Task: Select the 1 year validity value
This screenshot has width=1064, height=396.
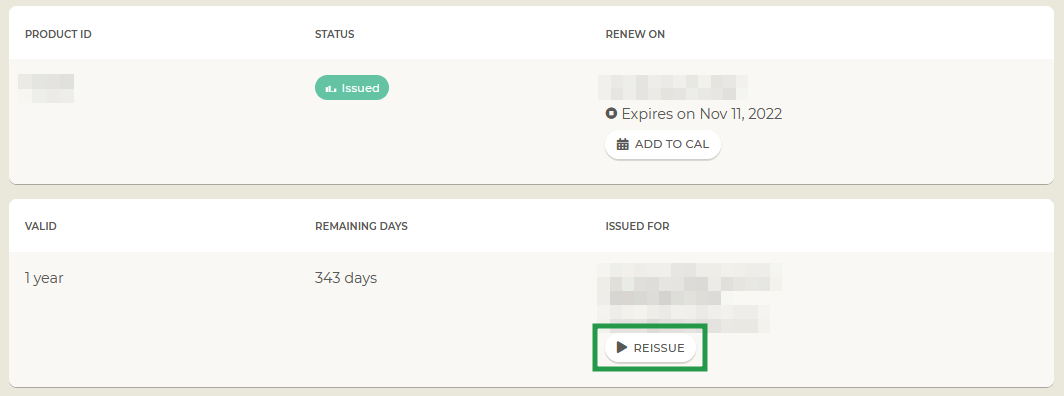Action: tap(44, 278)
